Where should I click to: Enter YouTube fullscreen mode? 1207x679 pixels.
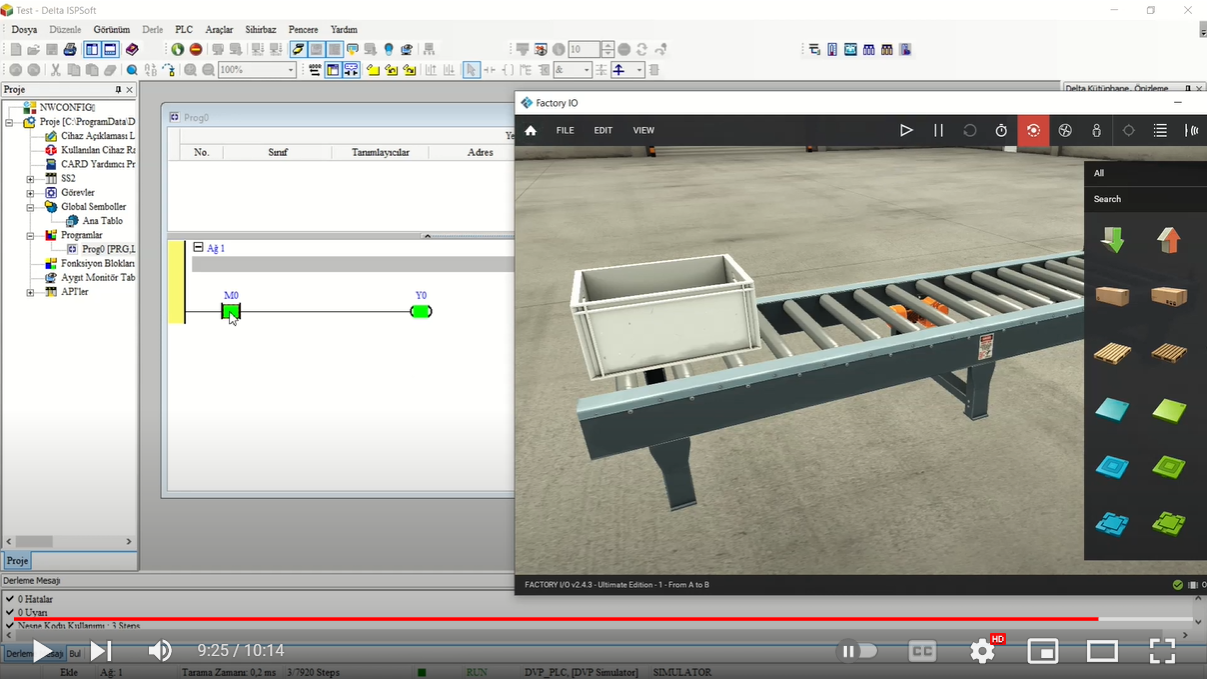point(1162,651)
